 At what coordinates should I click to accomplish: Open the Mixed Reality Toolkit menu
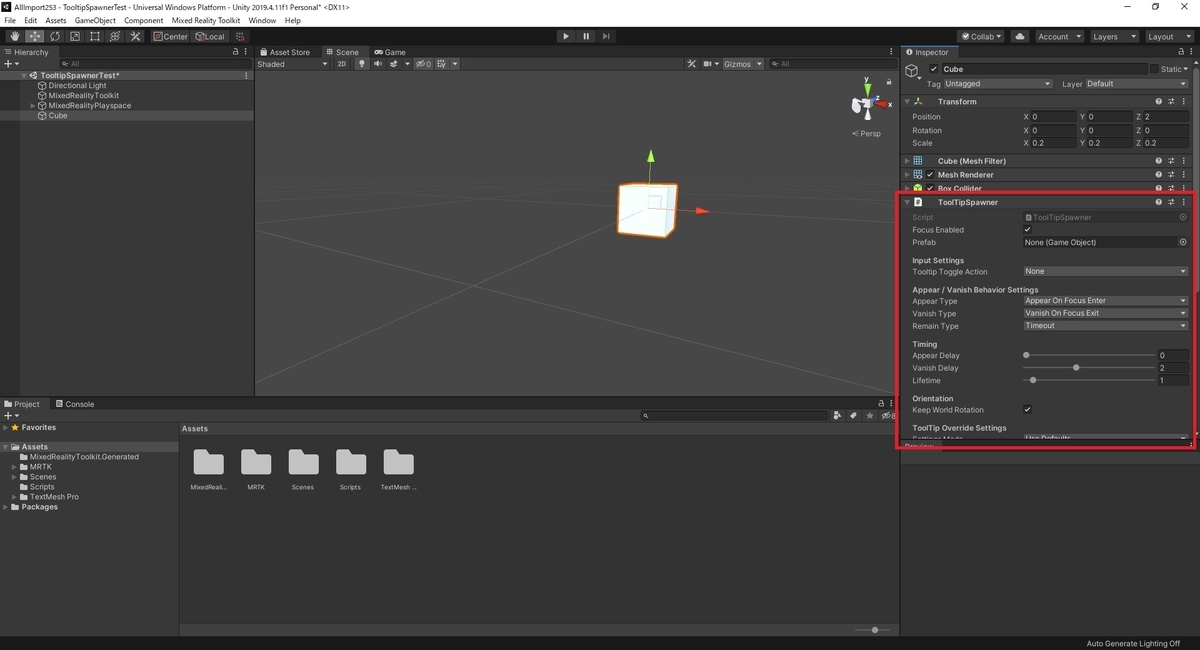[206, 20]
